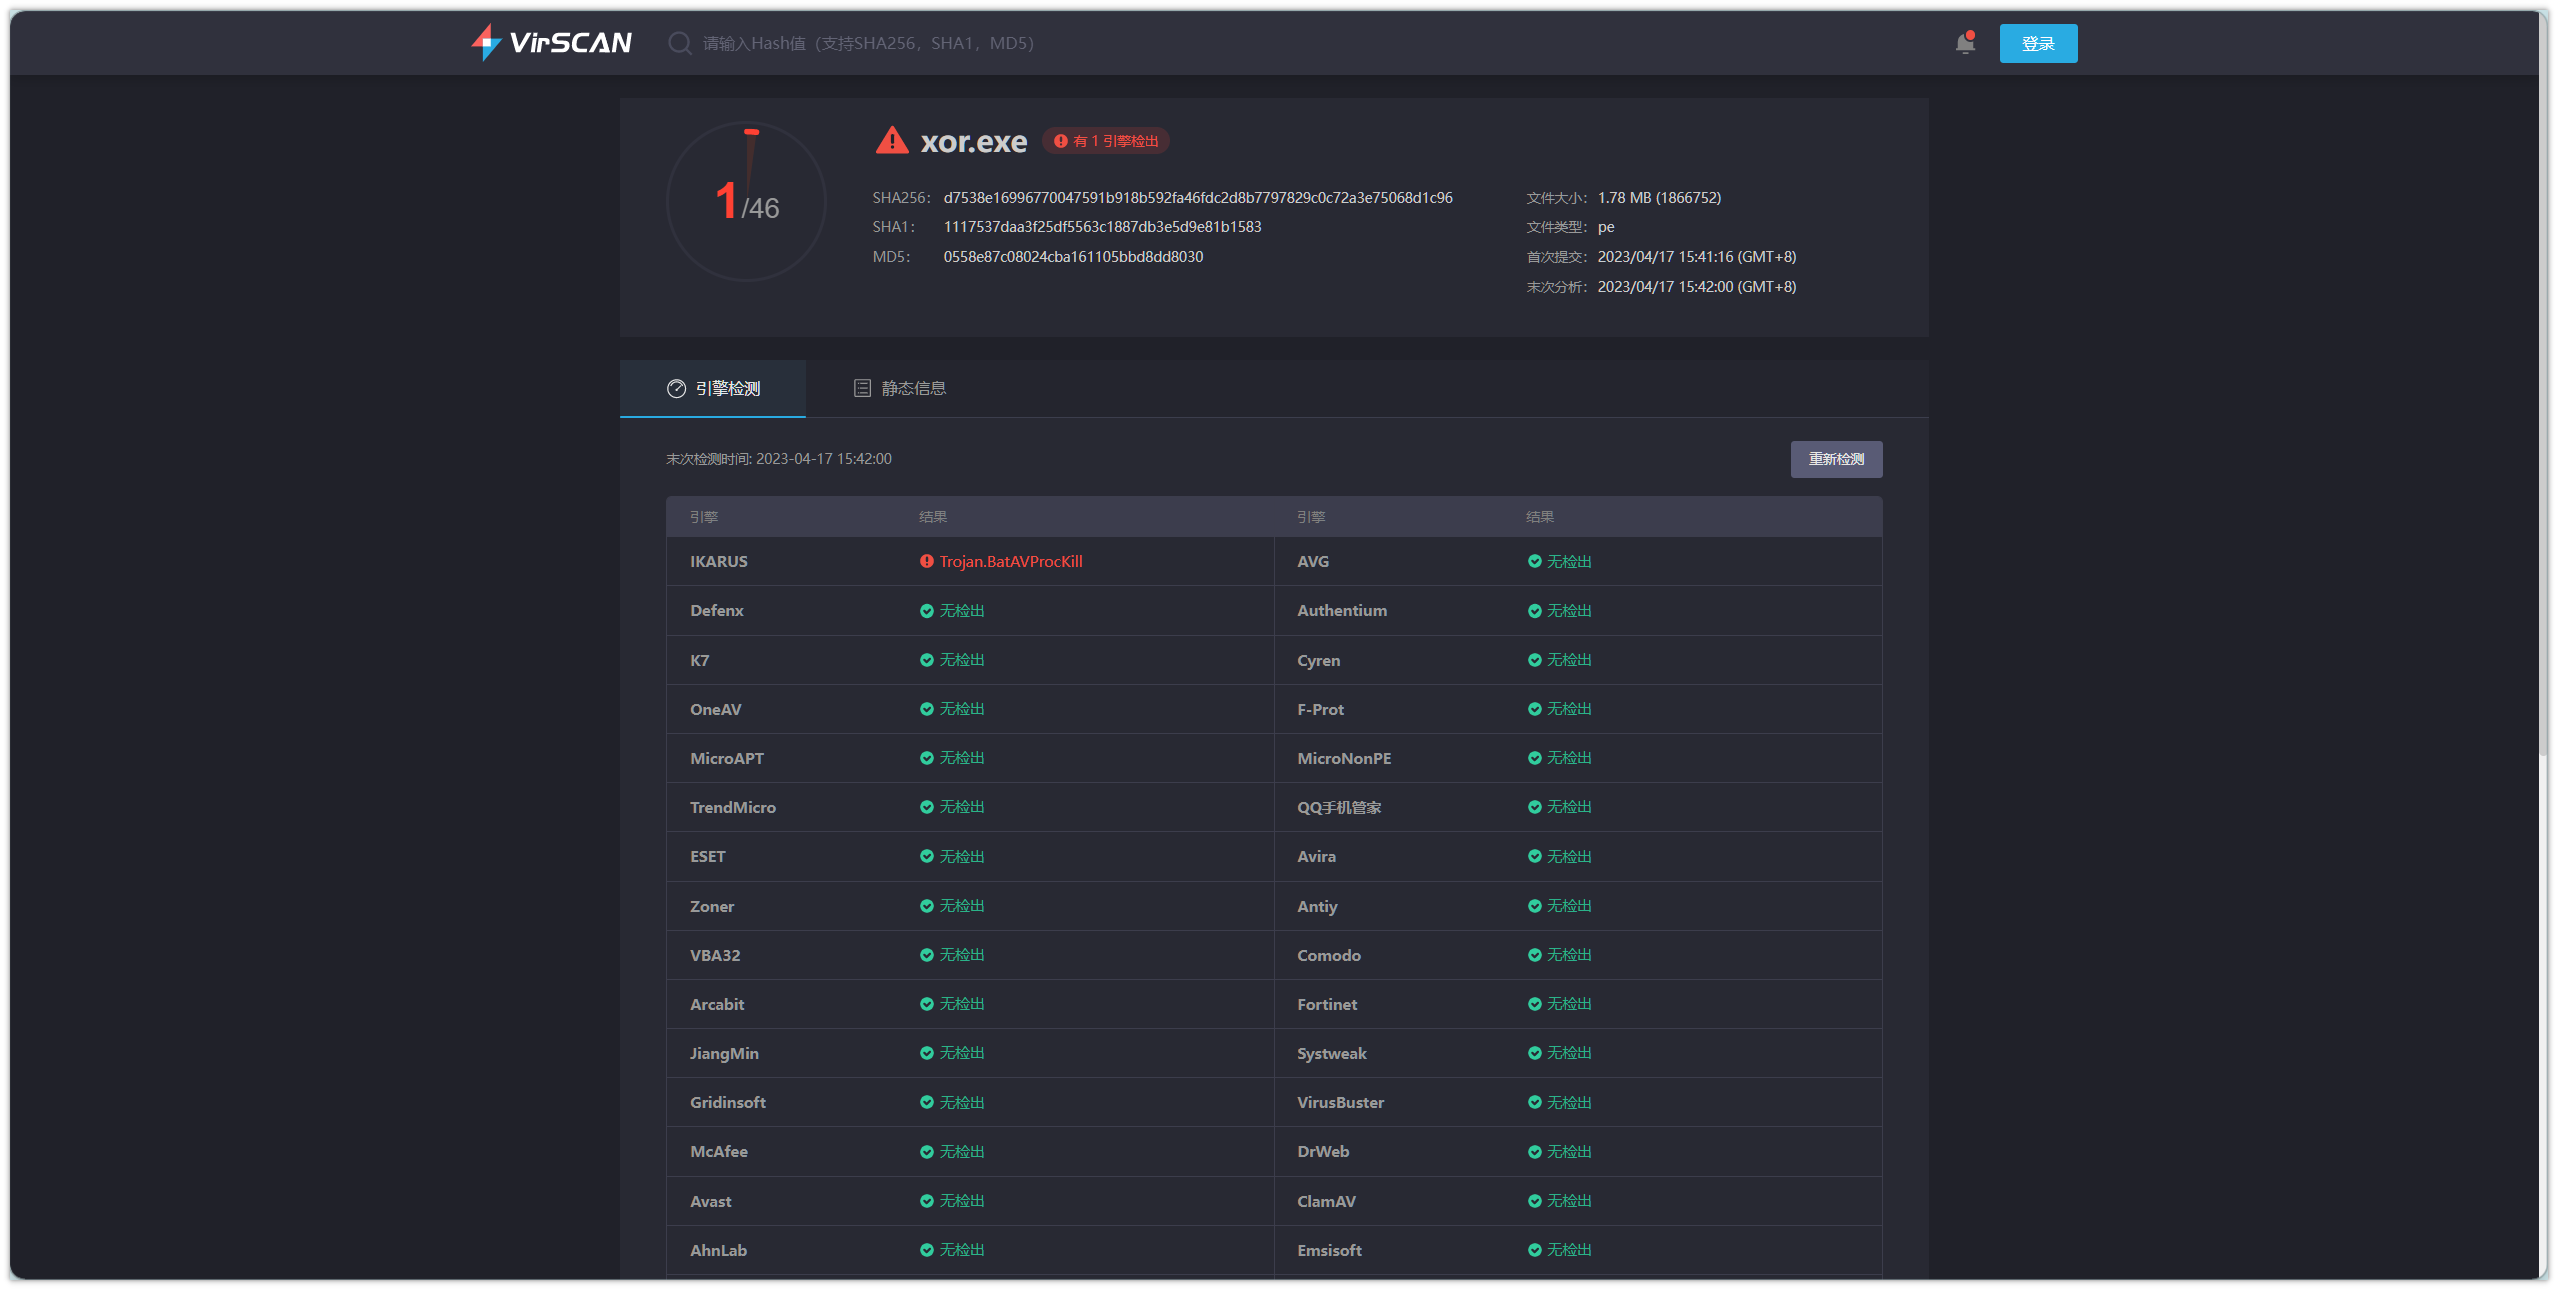
Task: Open the 静态信息 tab
Action: coord(899,388)
